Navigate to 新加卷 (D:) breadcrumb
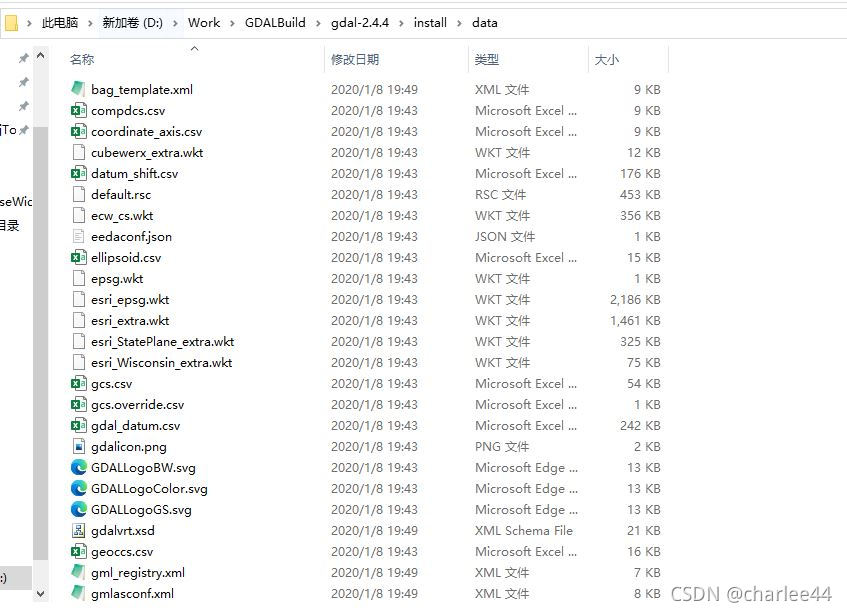 (132, 23)
